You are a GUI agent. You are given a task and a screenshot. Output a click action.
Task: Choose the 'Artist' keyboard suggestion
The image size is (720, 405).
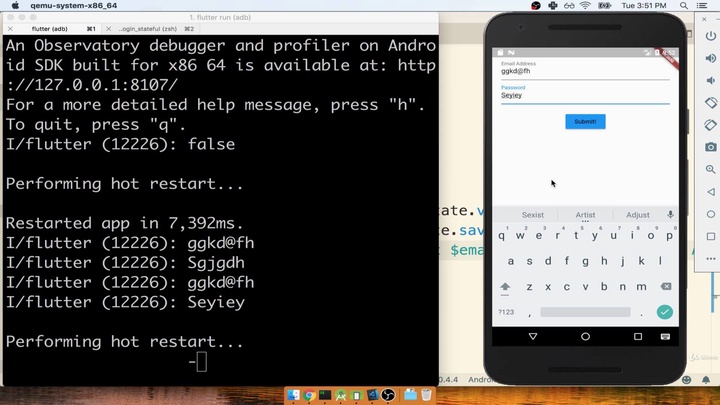[585, 215]
